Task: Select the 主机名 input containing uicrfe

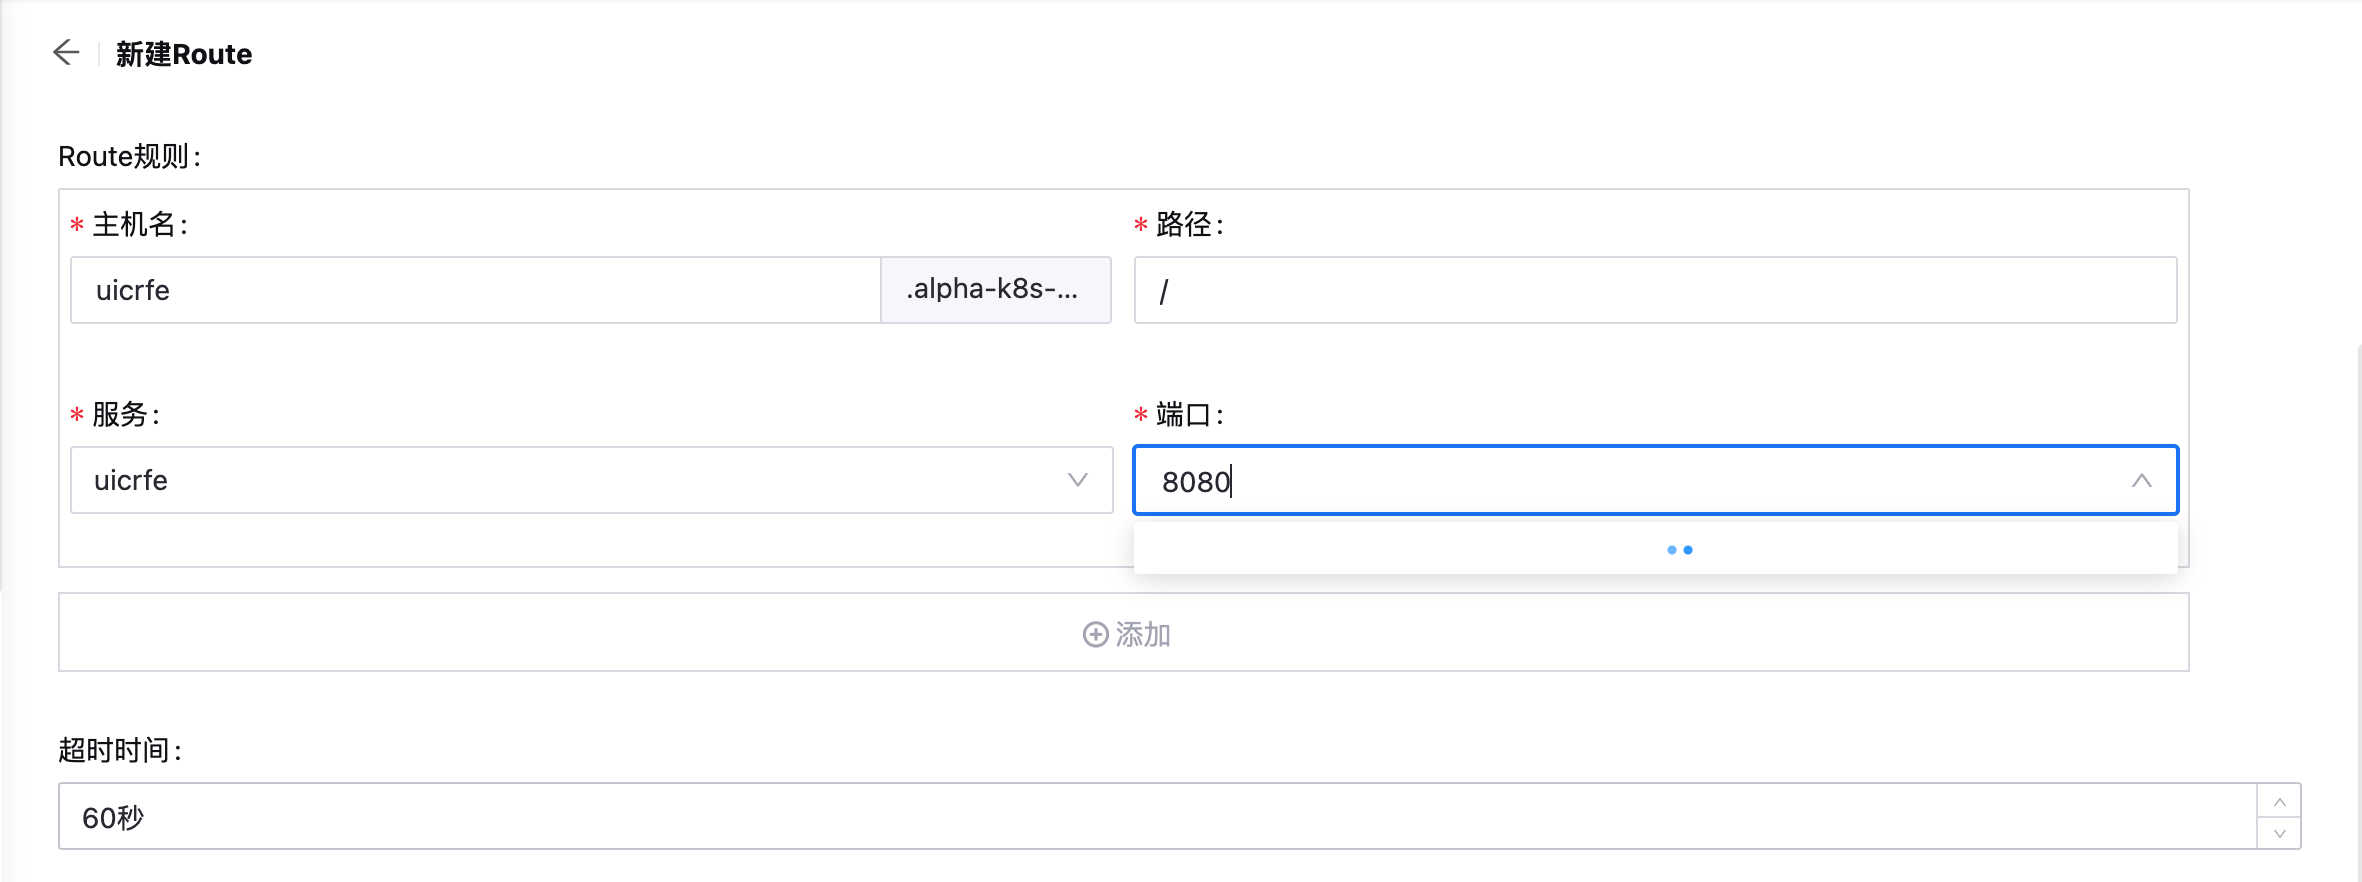Action: coord(475,290)
